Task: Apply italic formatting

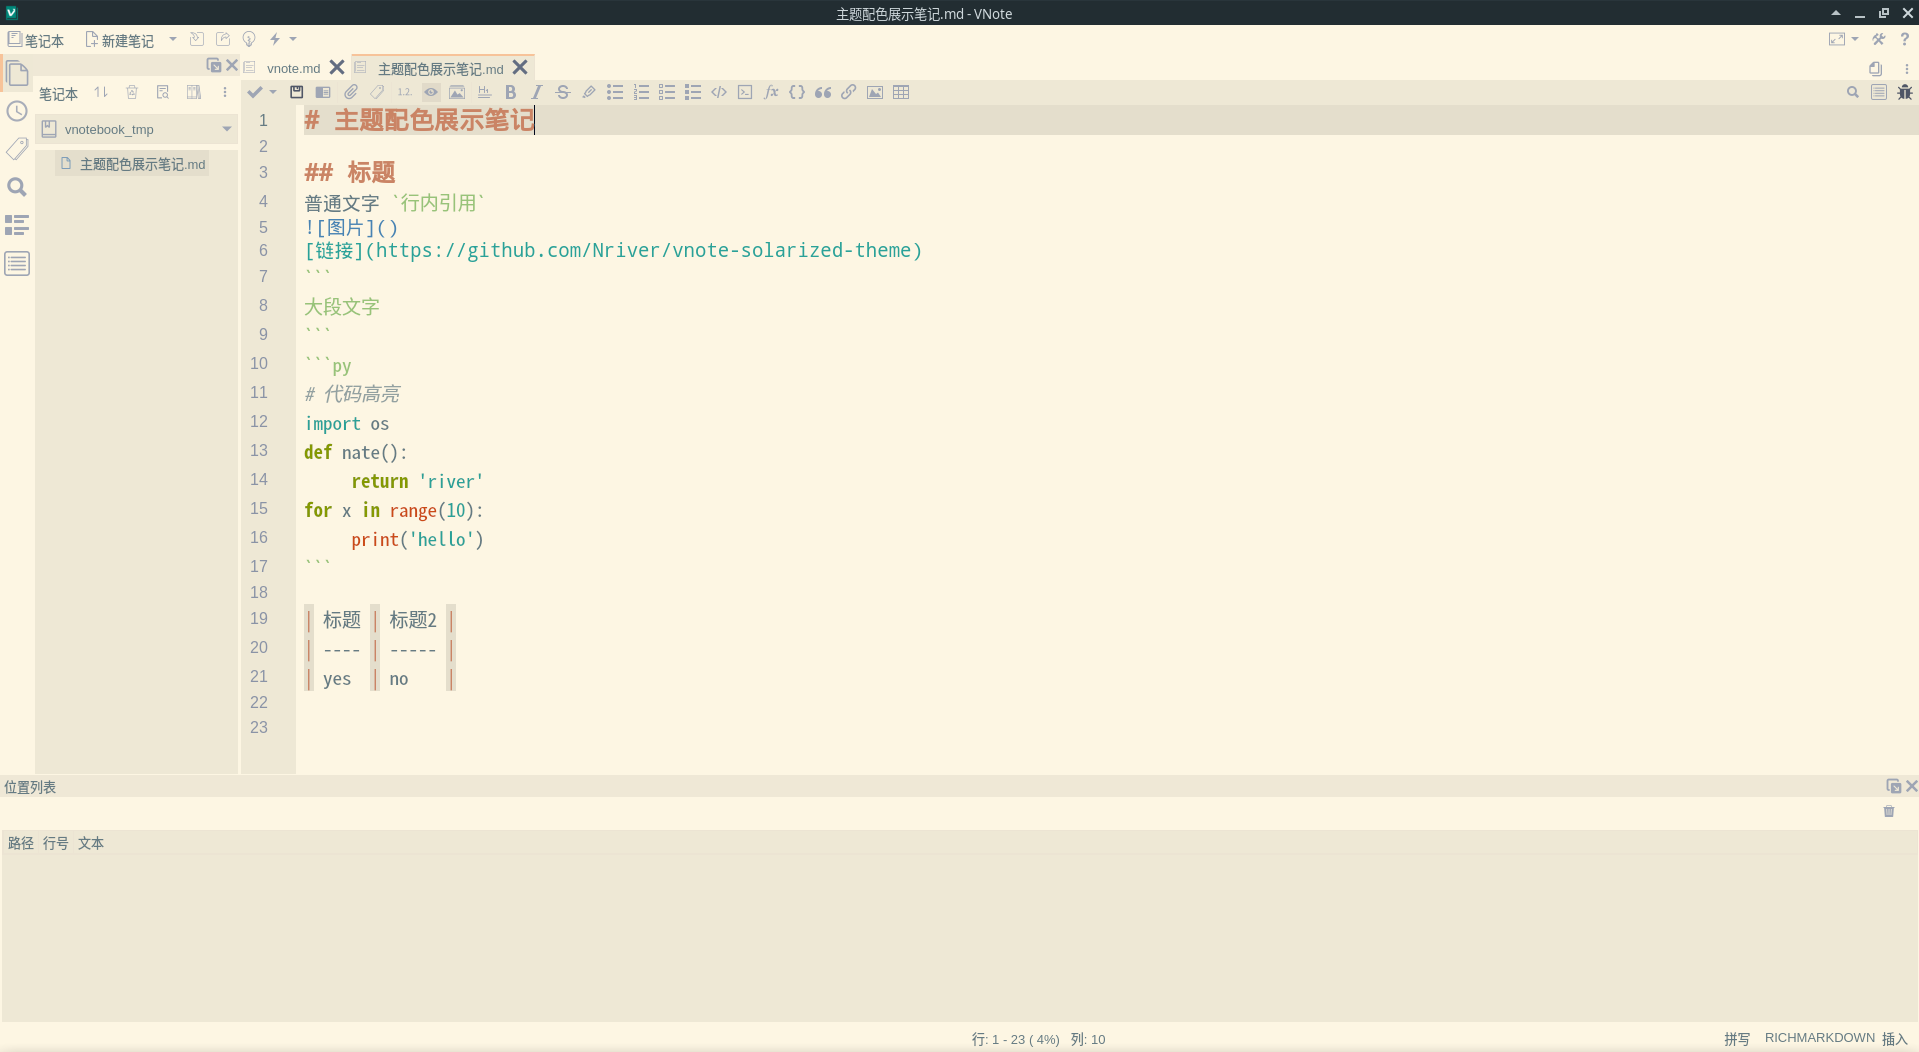Action: (537, 92)
